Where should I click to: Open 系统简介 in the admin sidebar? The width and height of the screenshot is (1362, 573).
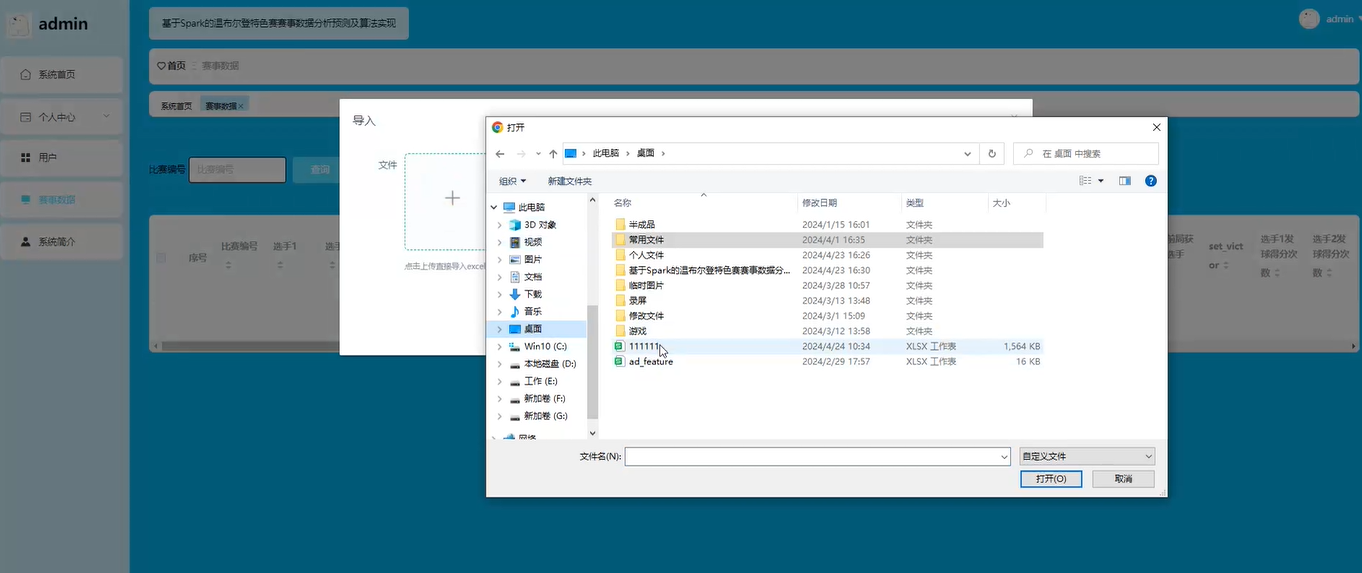[x=62, y=242]
